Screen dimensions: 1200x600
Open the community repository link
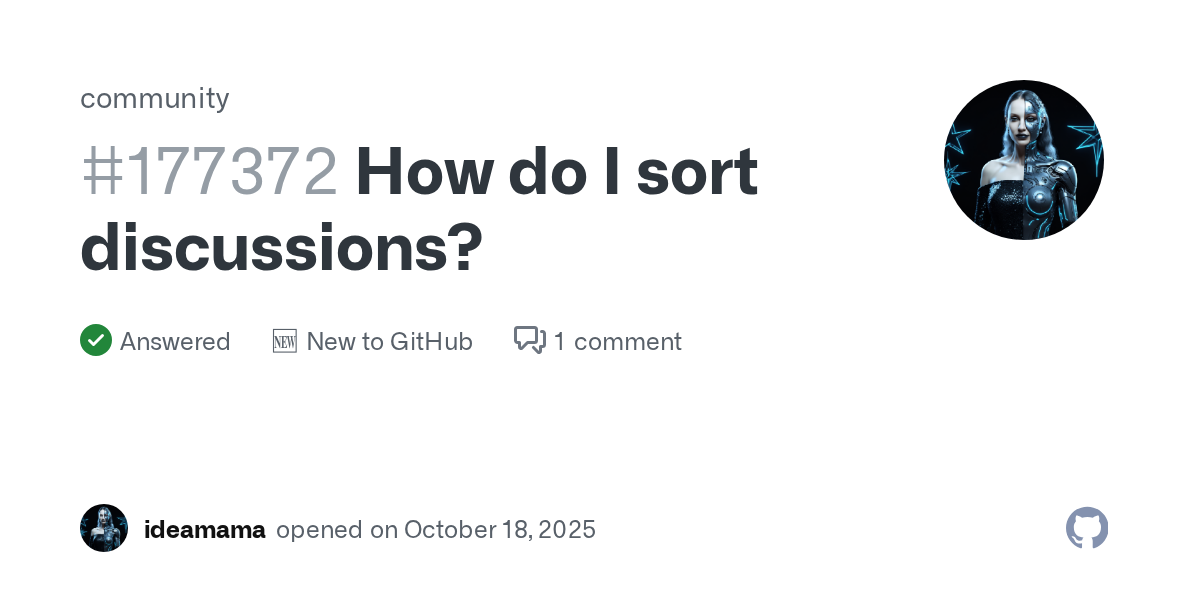pyautogui.click(x=155, y=98)
